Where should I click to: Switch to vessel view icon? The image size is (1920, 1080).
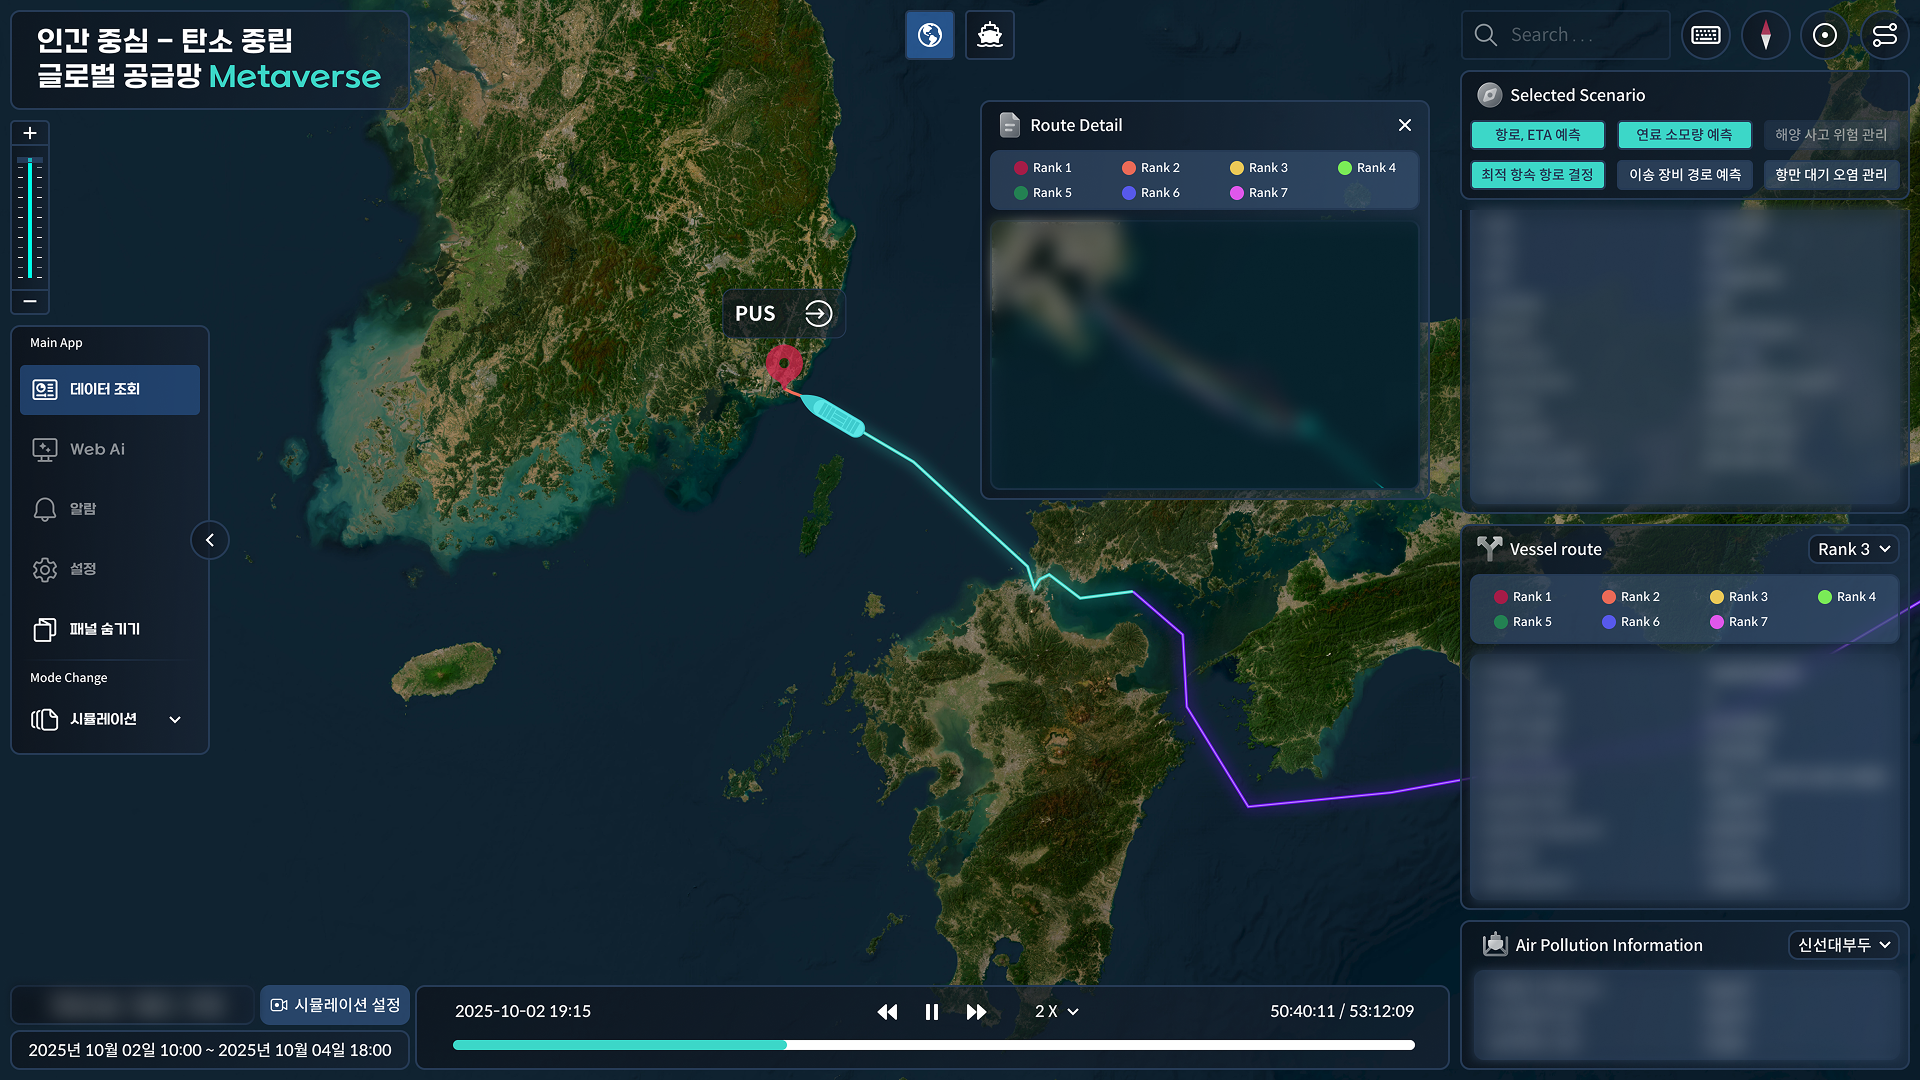[990, 35]
